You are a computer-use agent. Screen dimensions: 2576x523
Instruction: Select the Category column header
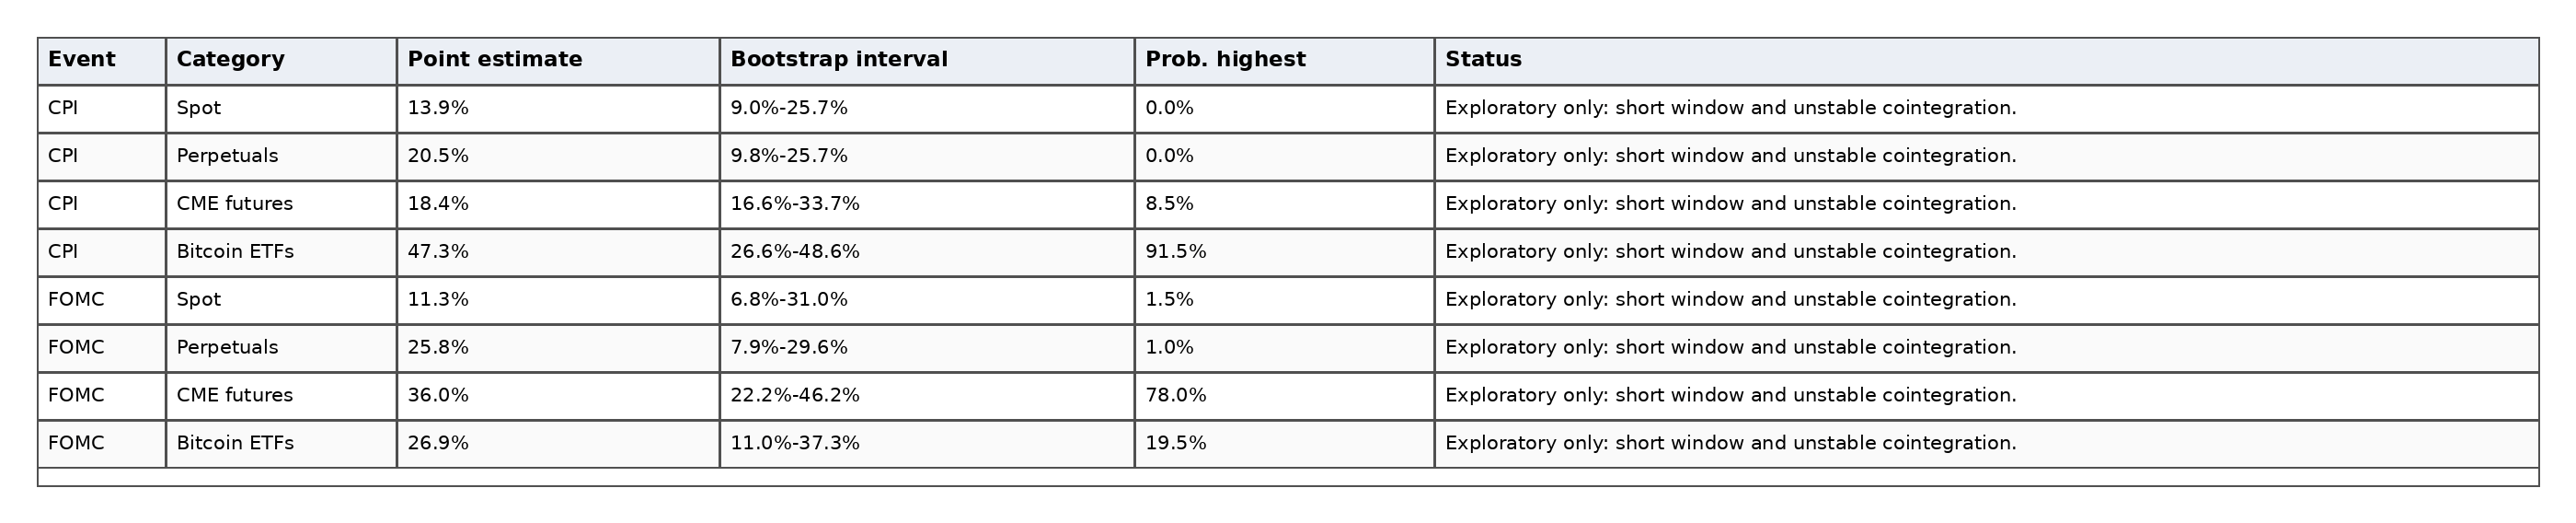click(281, 61)
